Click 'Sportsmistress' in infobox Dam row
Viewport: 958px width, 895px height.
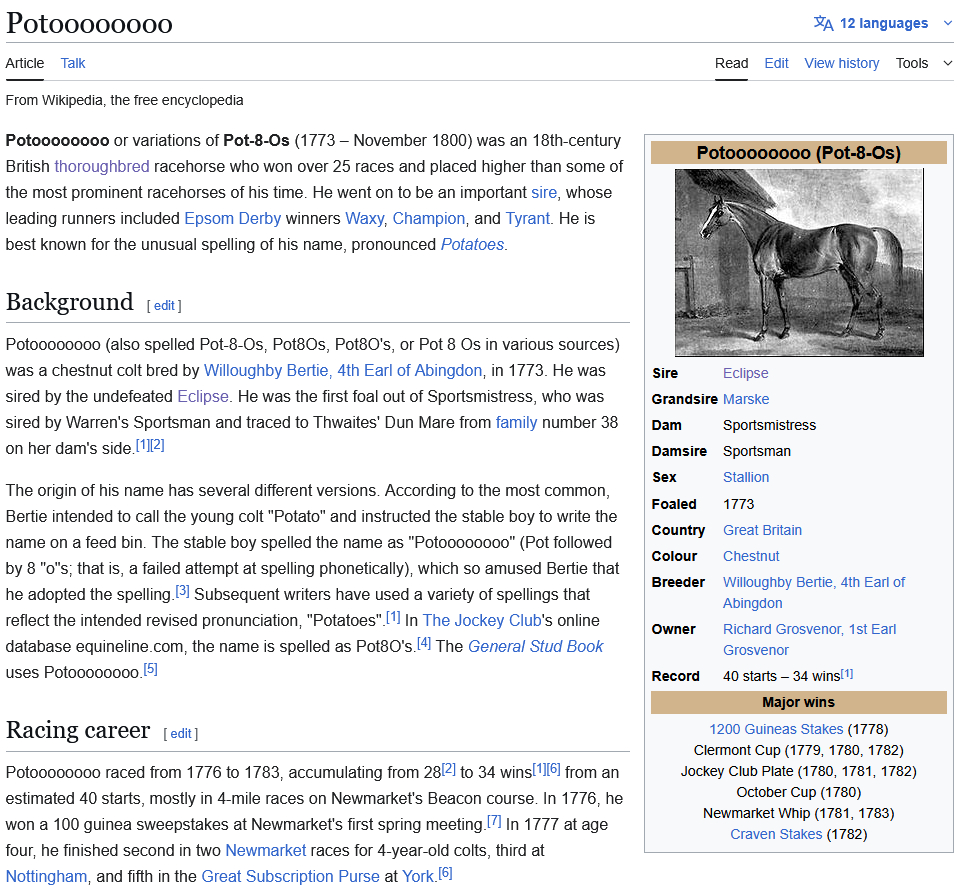click(769, 425)
